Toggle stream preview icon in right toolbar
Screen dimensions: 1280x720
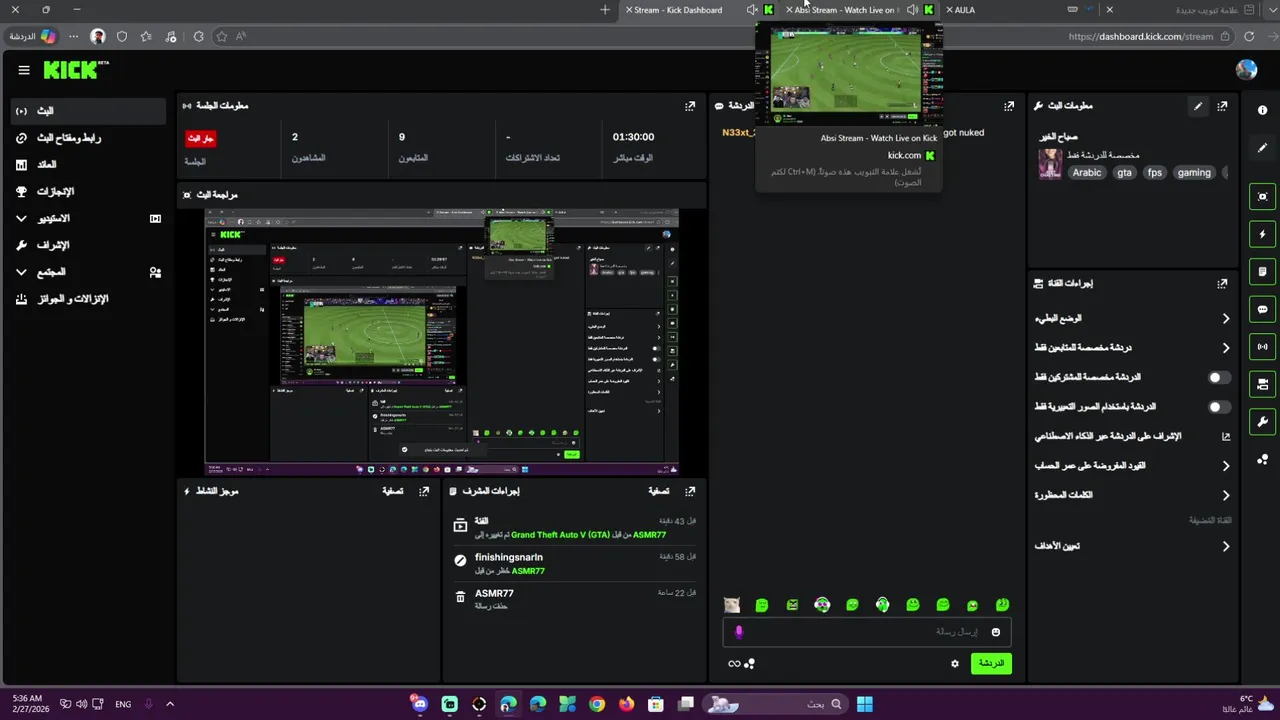[1262, 197]
